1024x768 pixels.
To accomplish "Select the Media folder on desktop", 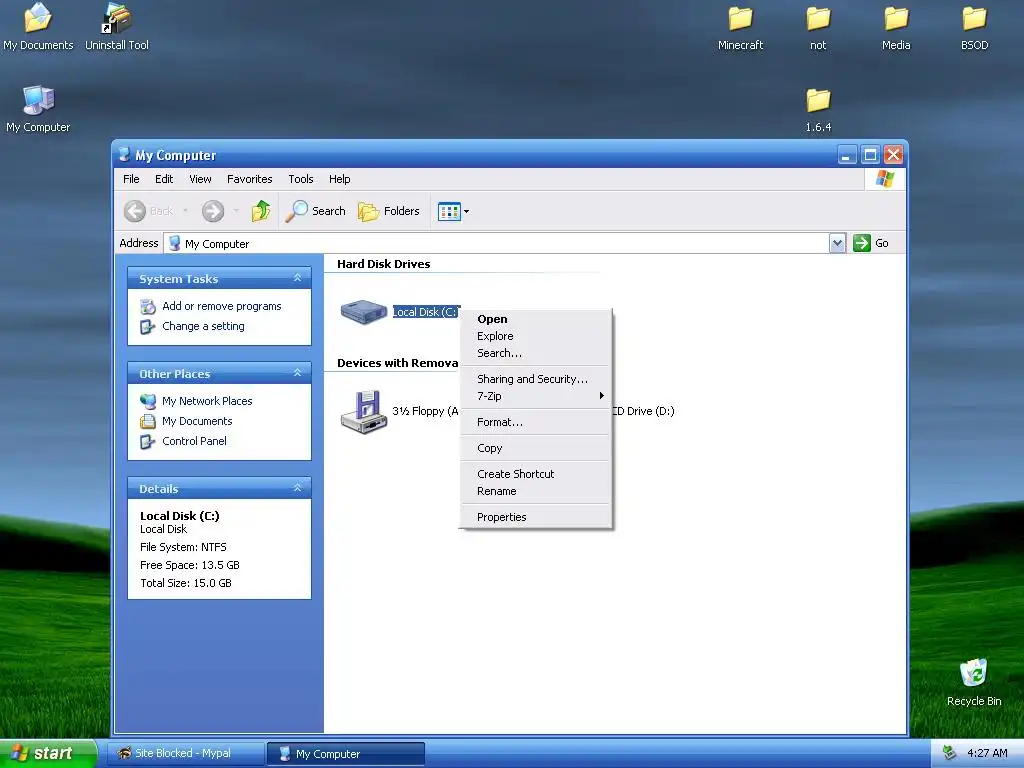I will [x=896, y=27].
